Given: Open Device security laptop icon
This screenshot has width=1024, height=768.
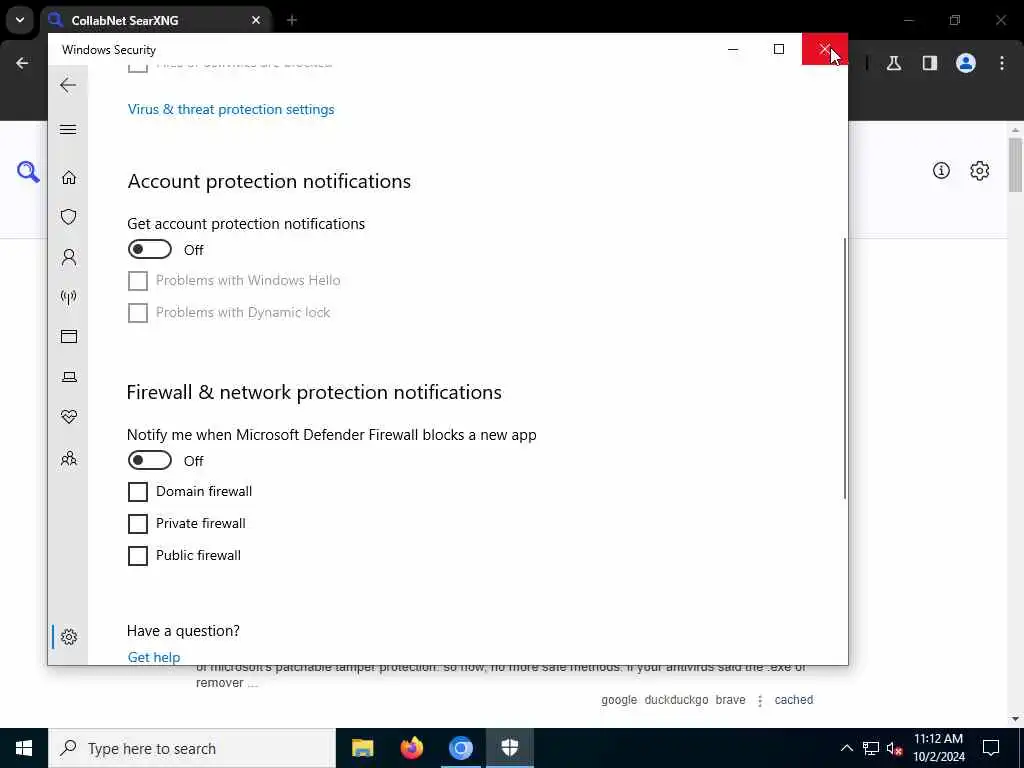Looking at the screenshot, I should click(69, 377).
